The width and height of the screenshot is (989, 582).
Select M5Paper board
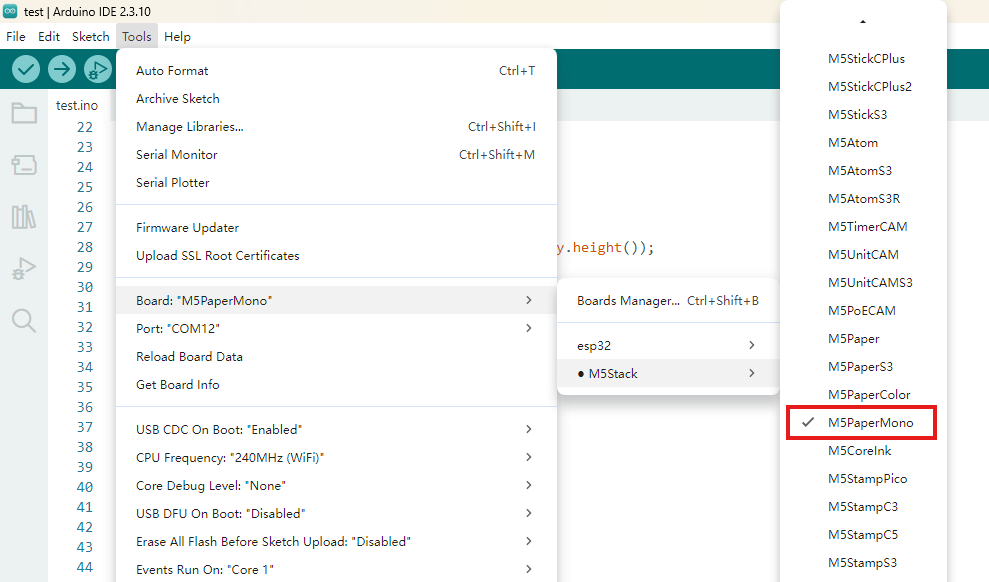pos(863,339)
